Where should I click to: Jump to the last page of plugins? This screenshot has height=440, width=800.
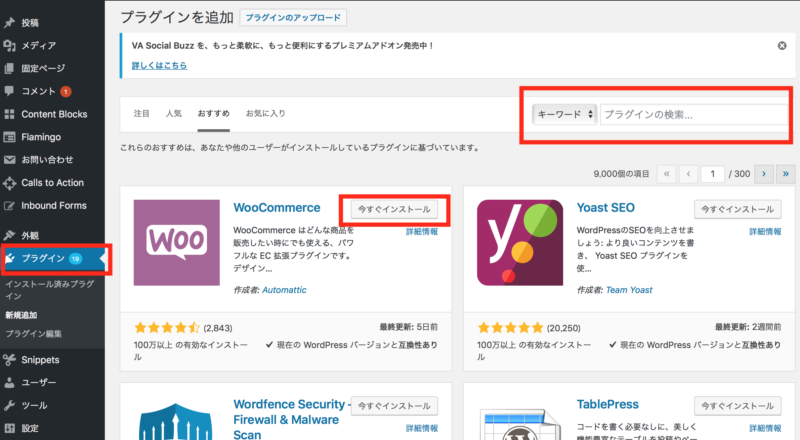786,174
